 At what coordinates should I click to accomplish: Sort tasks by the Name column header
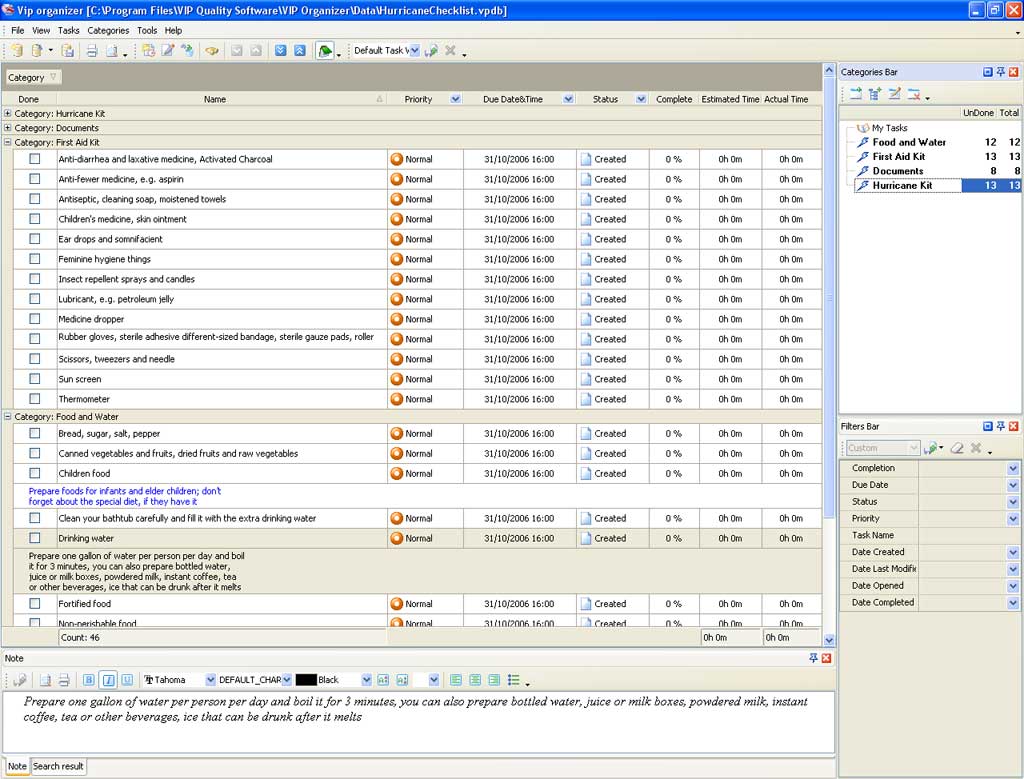pos(215,99)
